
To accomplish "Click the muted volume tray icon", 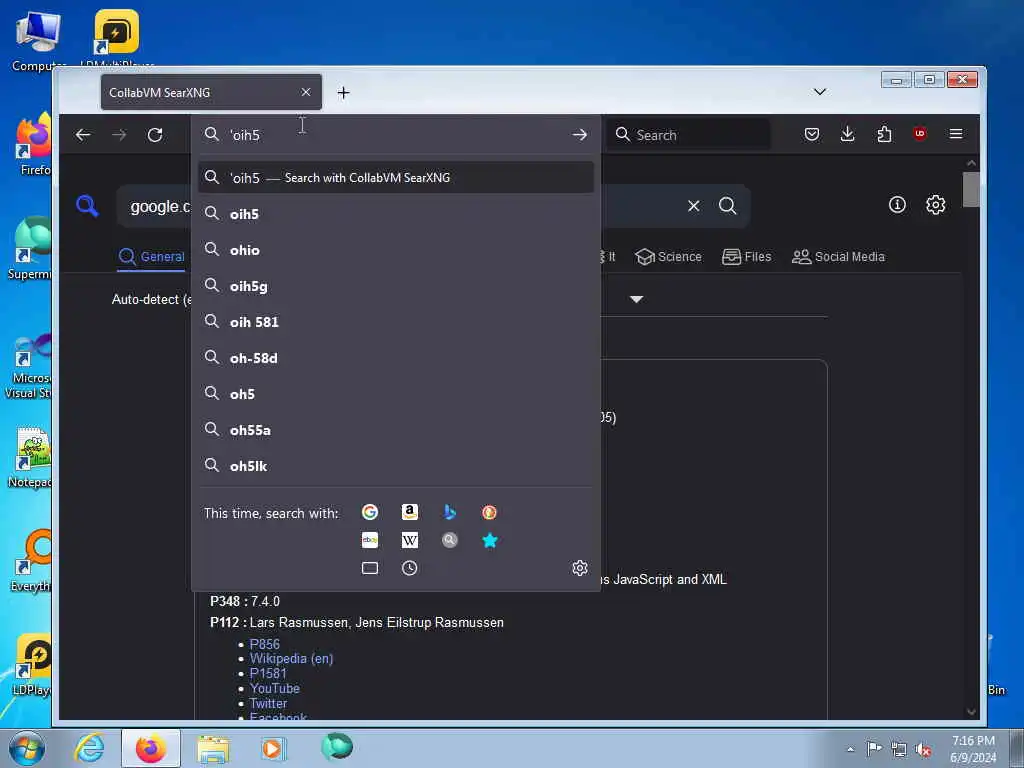I will (x=923, y=750).
